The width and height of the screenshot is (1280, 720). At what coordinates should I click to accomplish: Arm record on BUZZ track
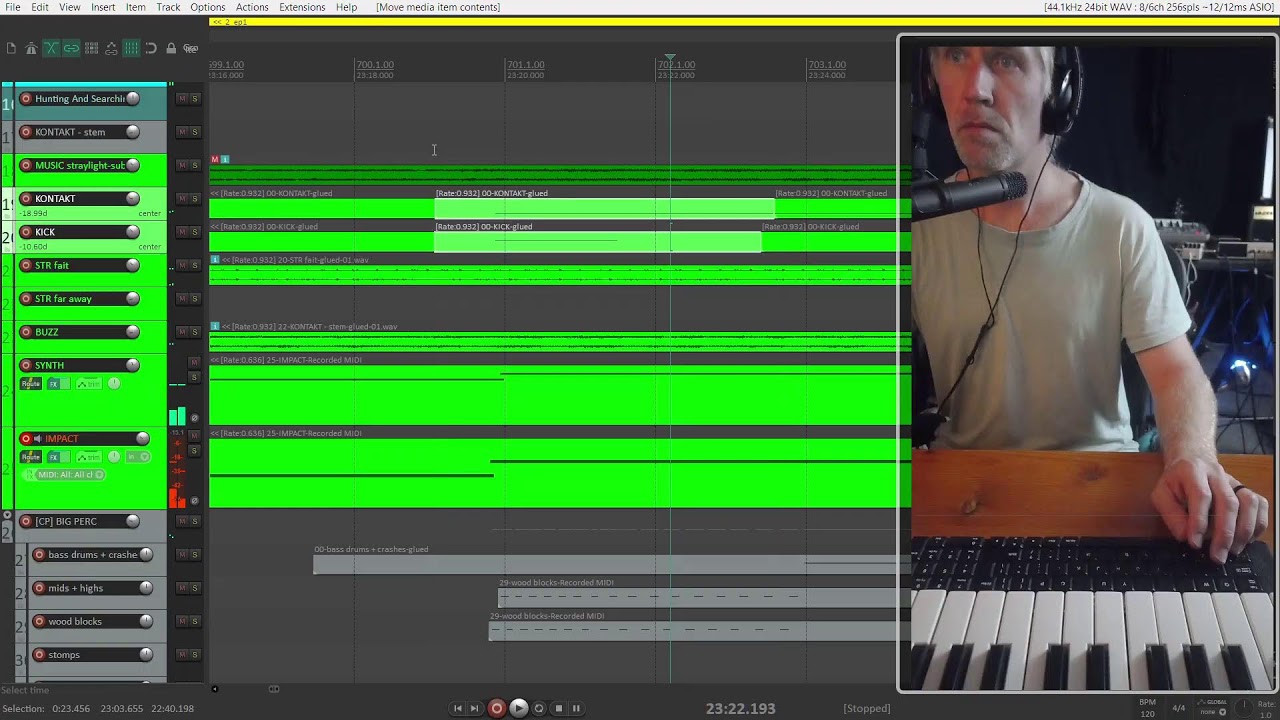pos(26,332)
